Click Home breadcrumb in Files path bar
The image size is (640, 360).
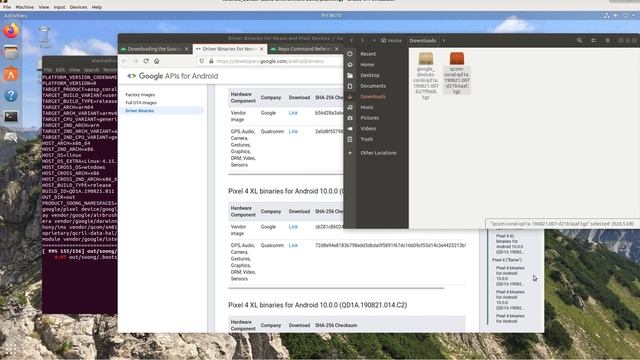pyautogui.click(x=391, y=40)
